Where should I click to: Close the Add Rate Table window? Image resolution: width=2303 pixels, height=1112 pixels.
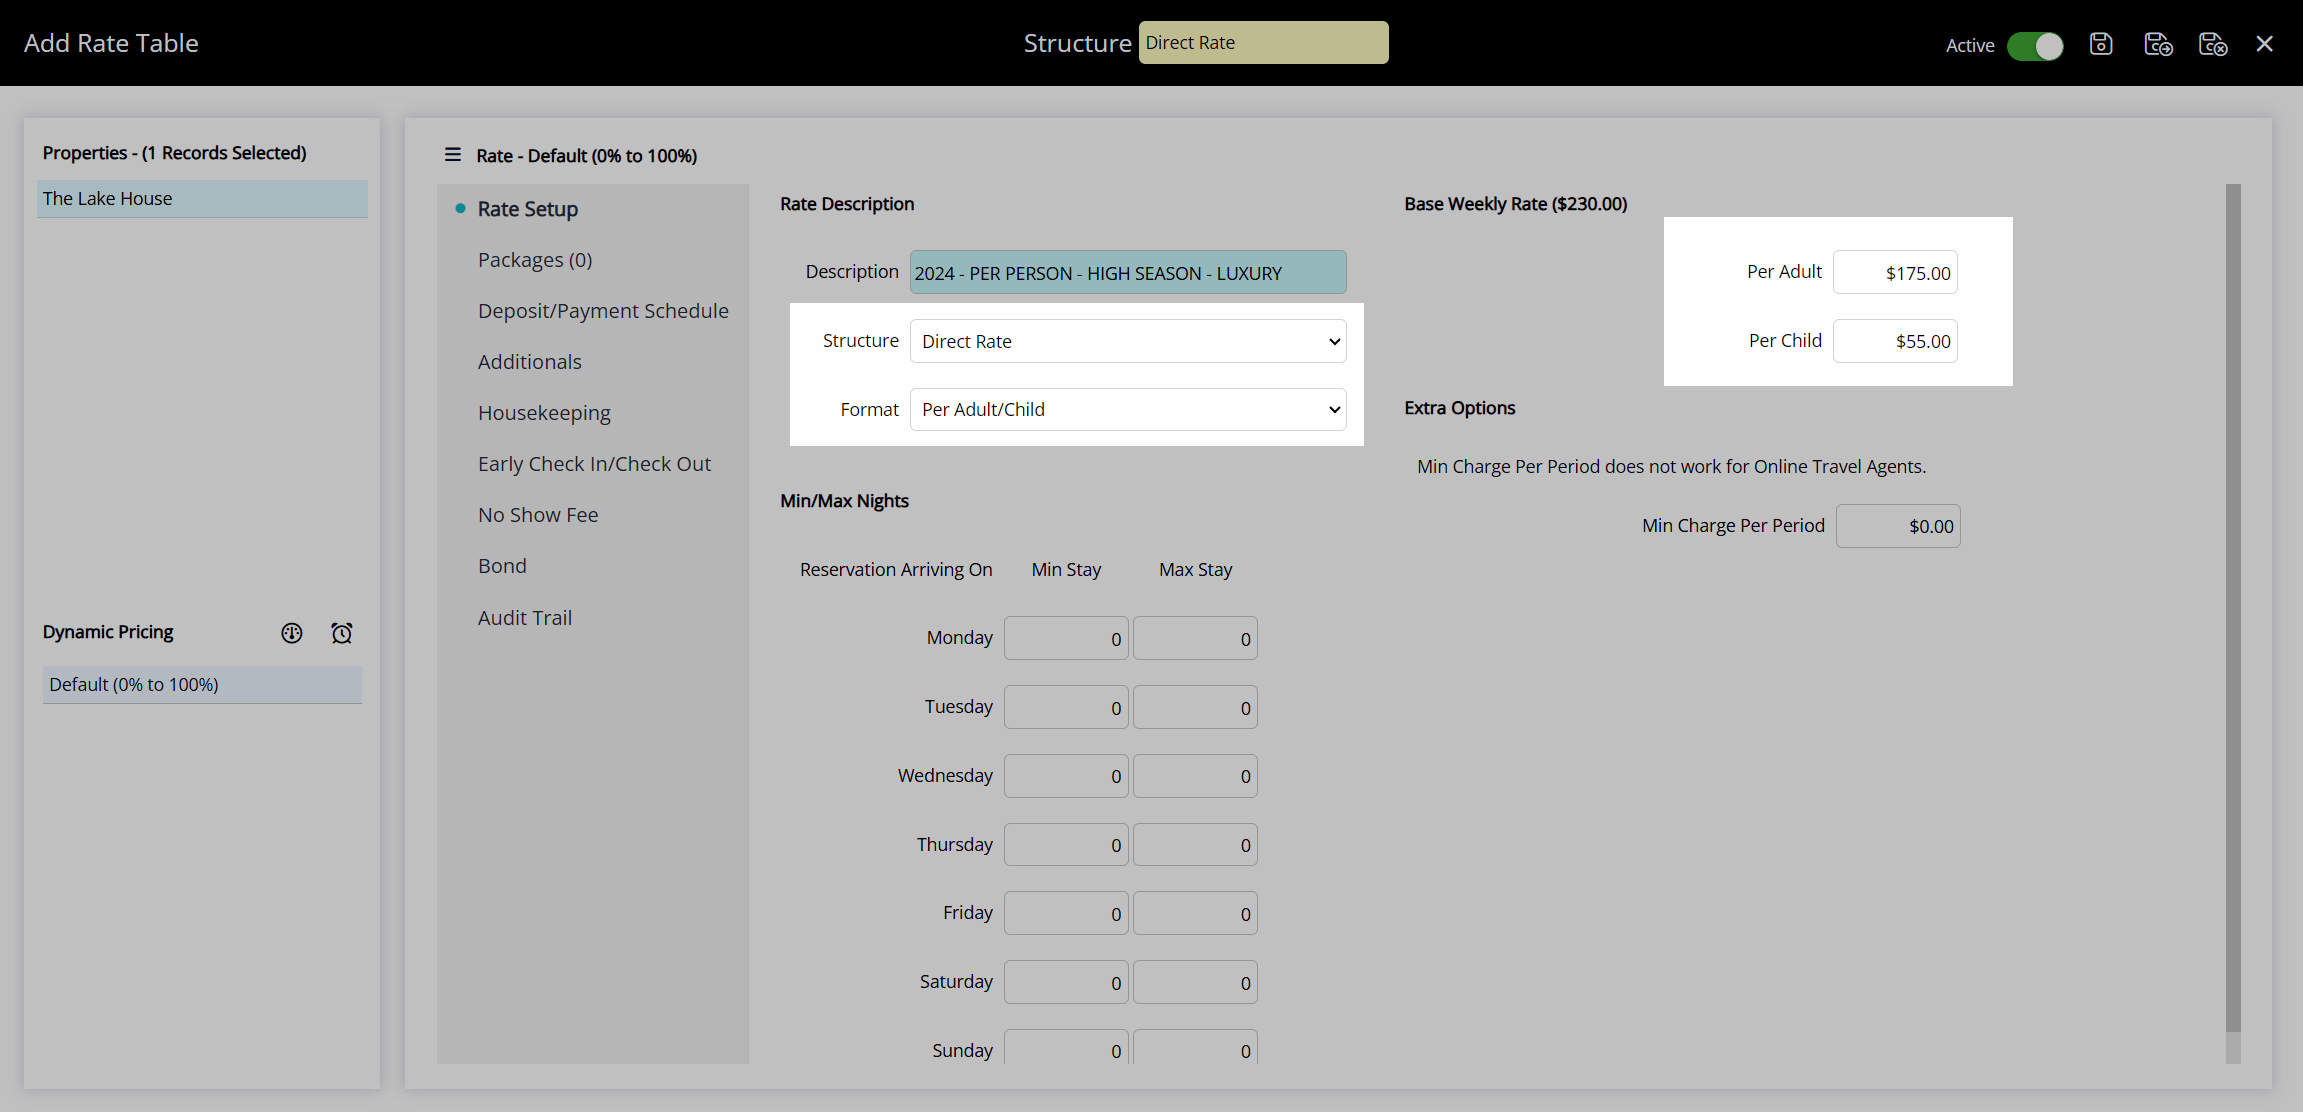tap(2265, 44)
